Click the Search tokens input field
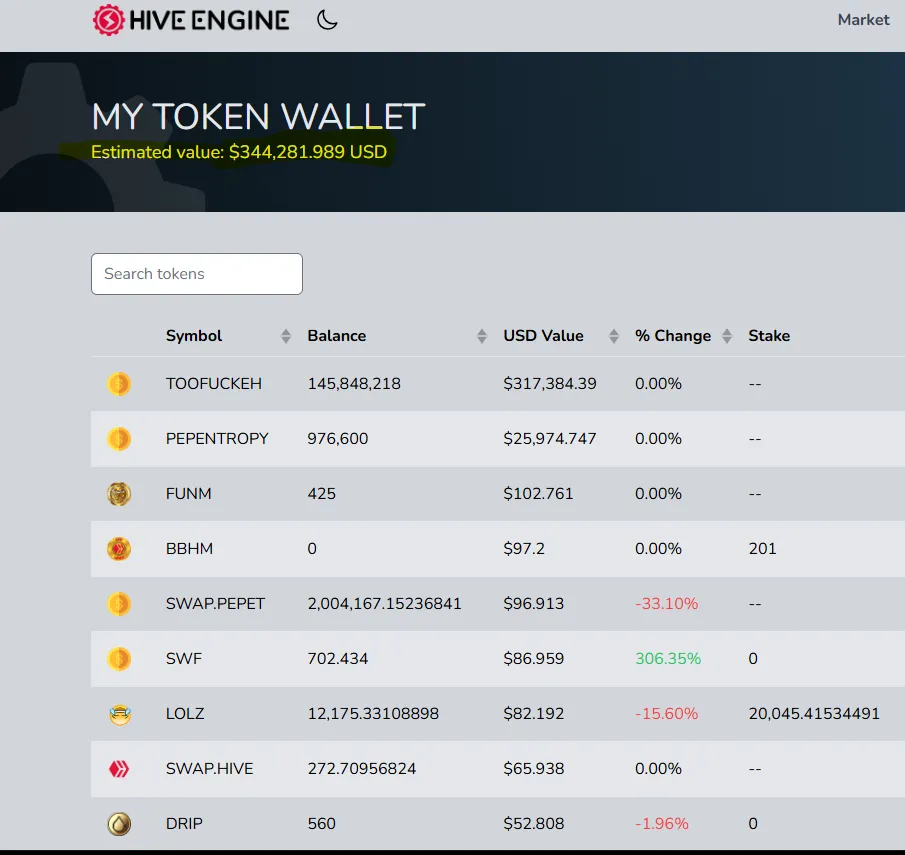The image size is (905, 855). (x=197, y=274)
